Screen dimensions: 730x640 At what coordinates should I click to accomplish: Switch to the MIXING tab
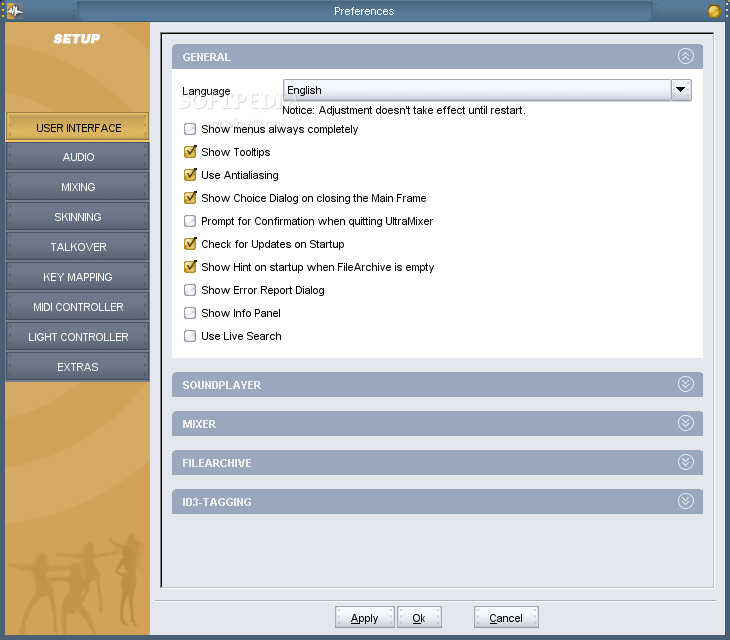tap(77, 187)
